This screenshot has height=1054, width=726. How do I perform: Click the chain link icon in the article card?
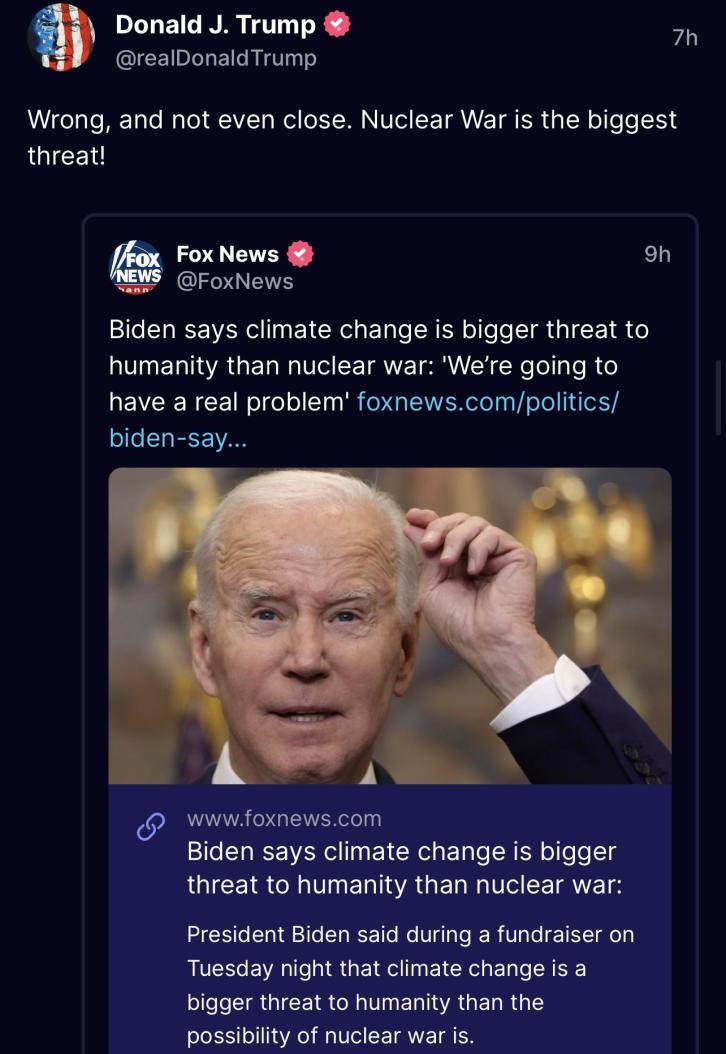click(x=150, y=828)
